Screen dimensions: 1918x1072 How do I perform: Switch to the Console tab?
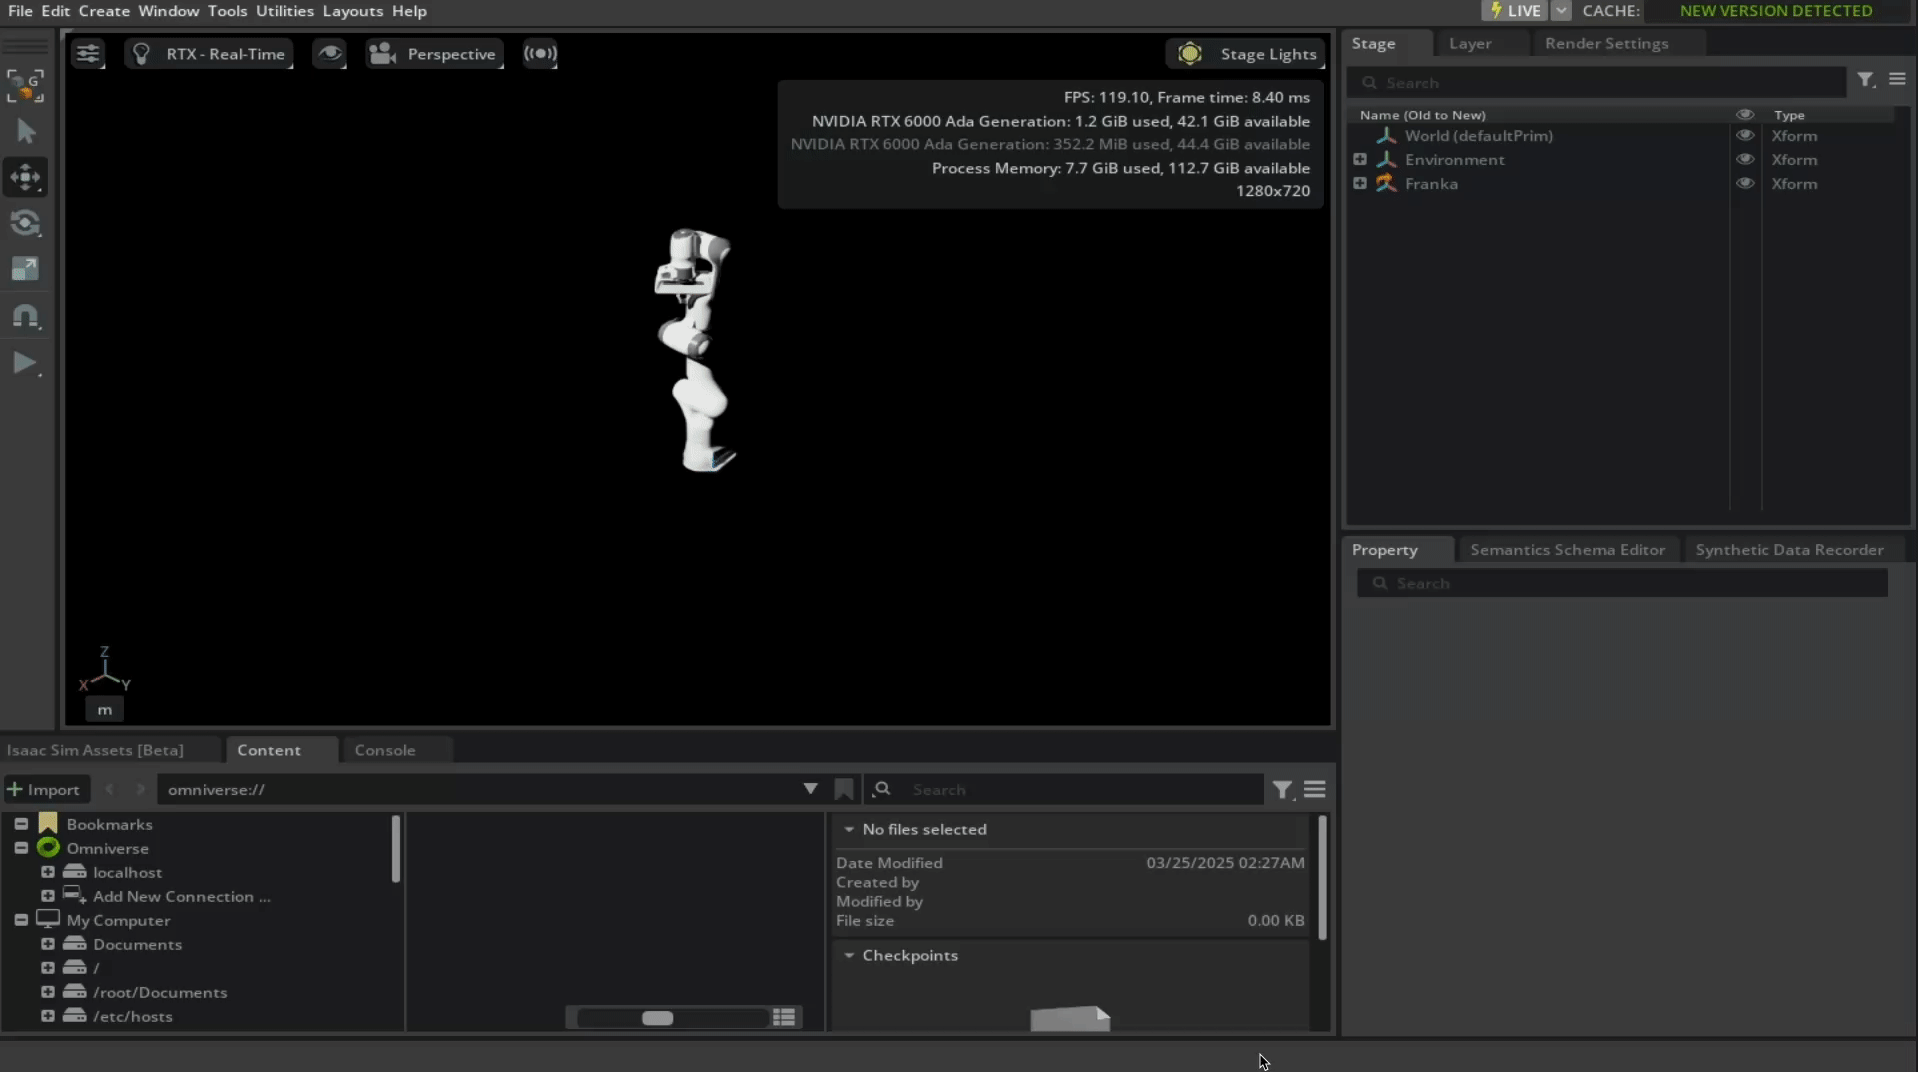click(385, 750)
